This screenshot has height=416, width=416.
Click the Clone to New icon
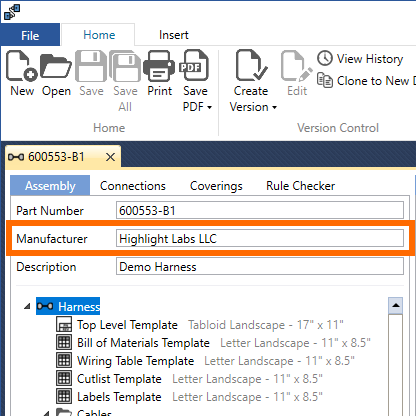pyautogui.click(x=325, y=80)
